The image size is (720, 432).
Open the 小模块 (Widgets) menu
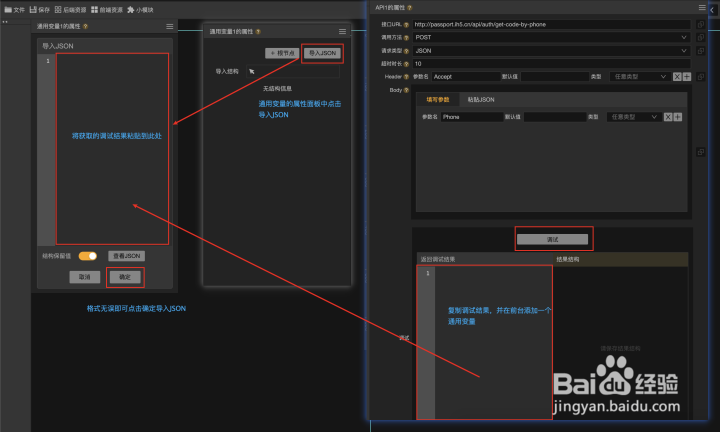[140, 10]
